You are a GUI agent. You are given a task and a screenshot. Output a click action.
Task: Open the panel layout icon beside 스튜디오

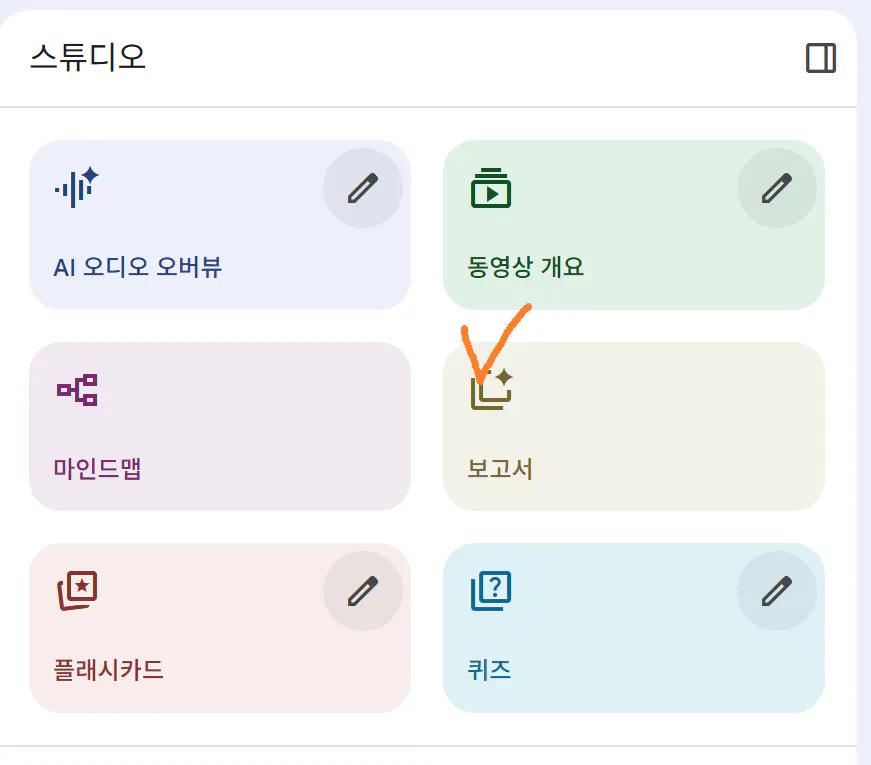click(x=821, y=58)
